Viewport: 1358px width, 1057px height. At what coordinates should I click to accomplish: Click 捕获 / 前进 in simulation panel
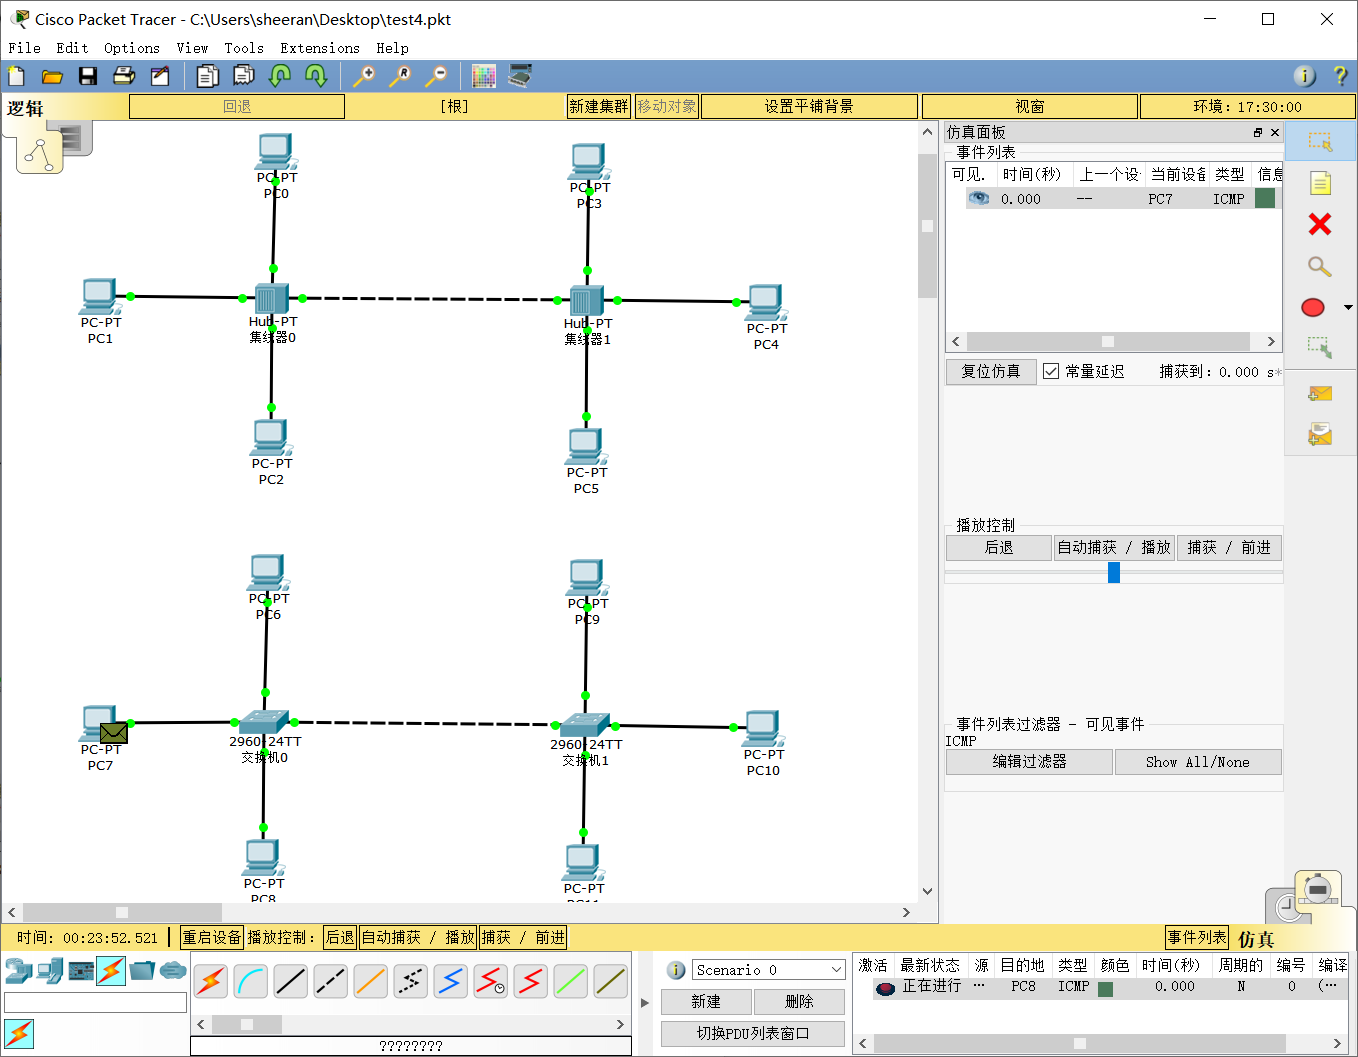coord(1229,547)
